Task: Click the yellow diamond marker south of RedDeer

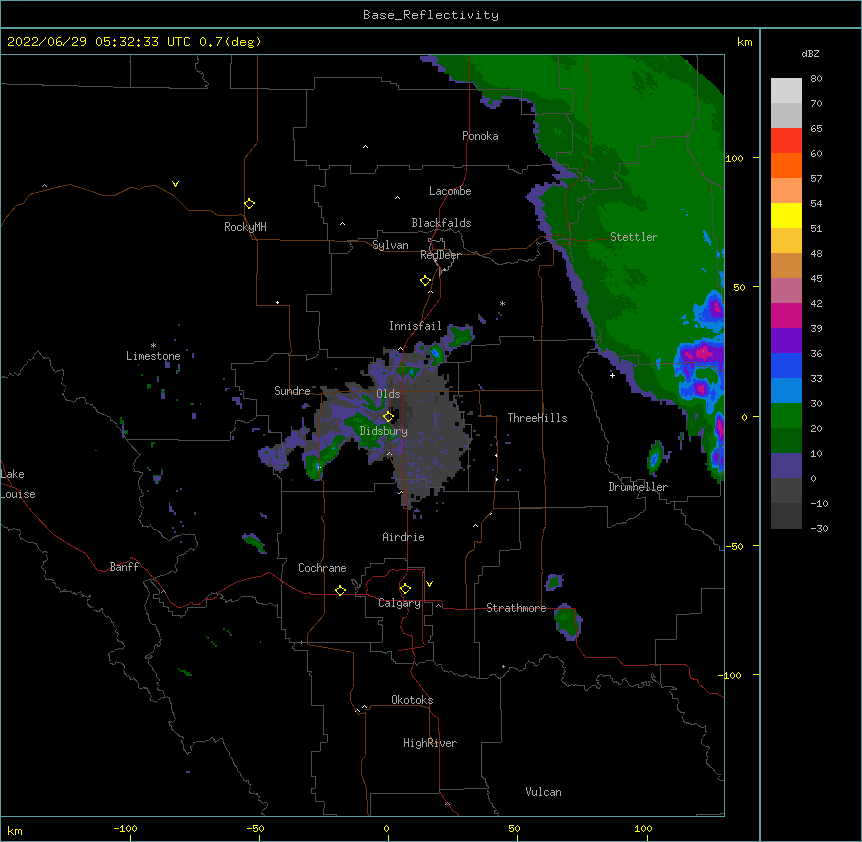Action: pos(426,280)
